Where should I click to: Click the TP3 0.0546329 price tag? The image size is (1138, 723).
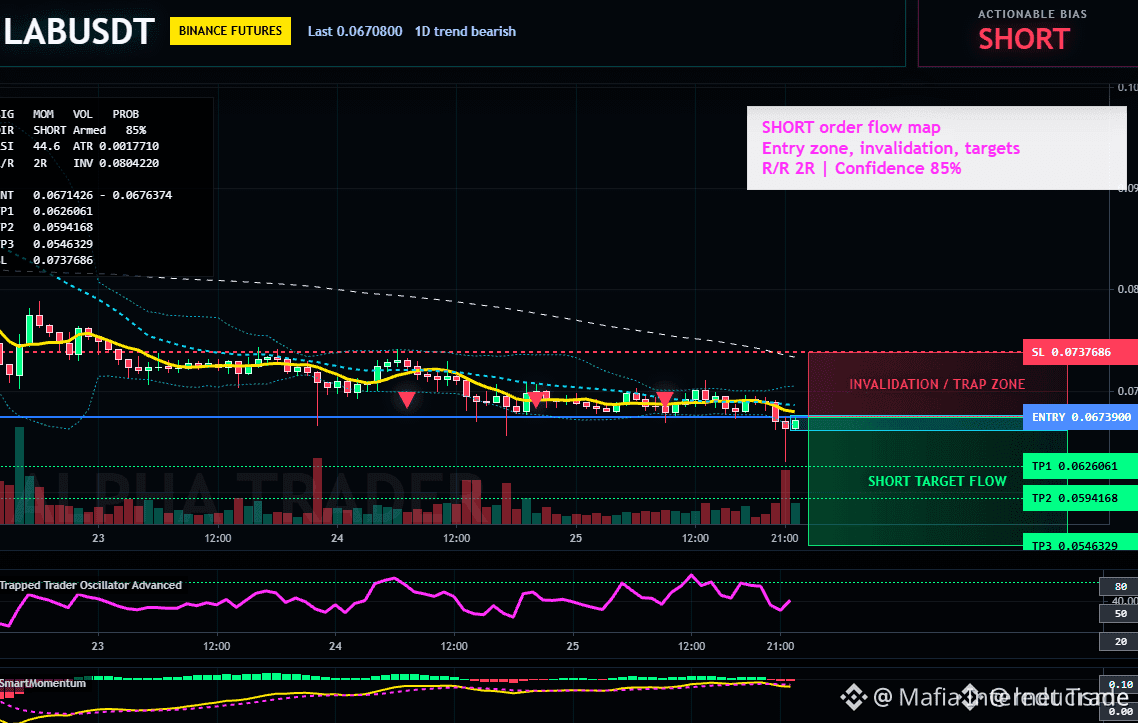pos(1080,543)
